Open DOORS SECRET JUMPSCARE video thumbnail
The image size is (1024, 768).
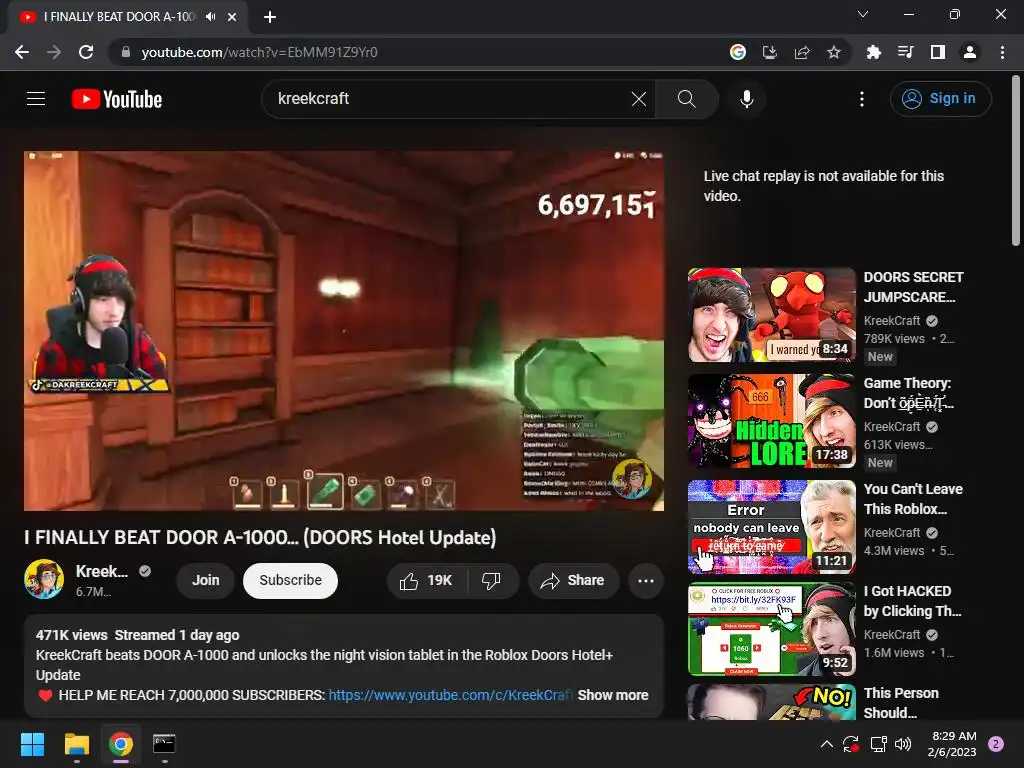pyautogui.click(x=771, y=315)
